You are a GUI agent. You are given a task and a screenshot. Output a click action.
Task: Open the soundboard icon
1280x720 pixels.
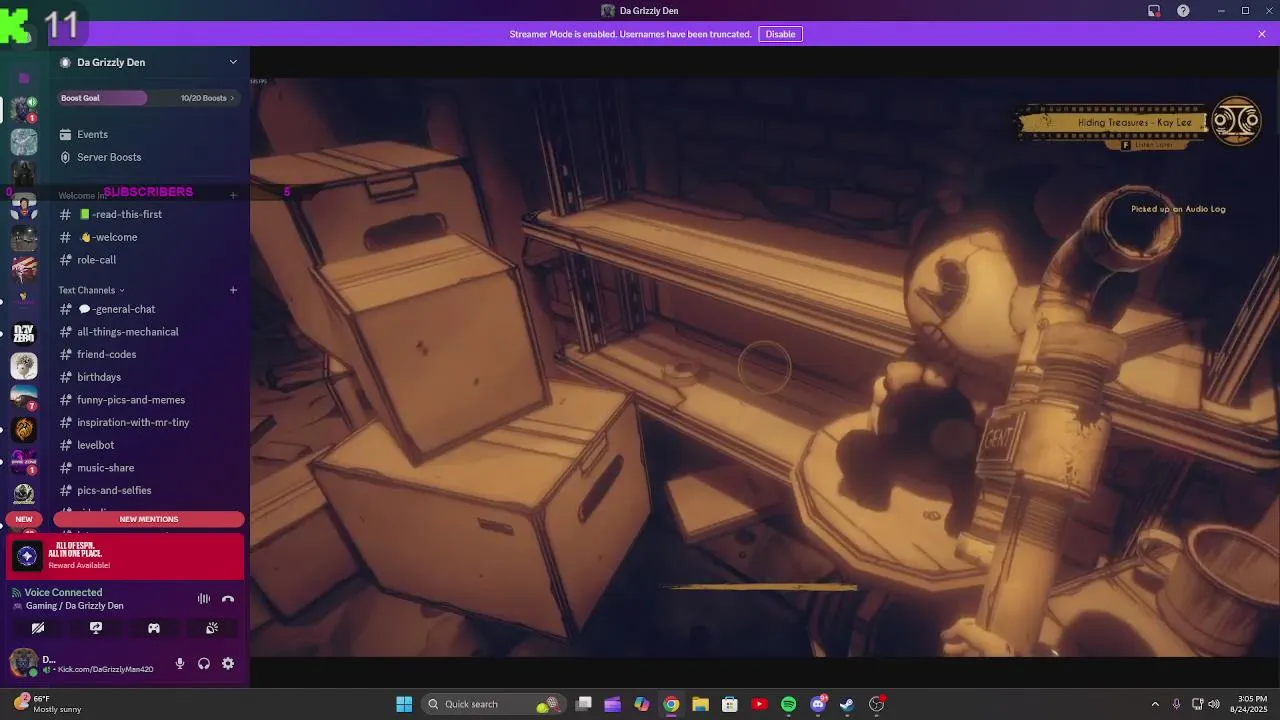click(212, 628)
